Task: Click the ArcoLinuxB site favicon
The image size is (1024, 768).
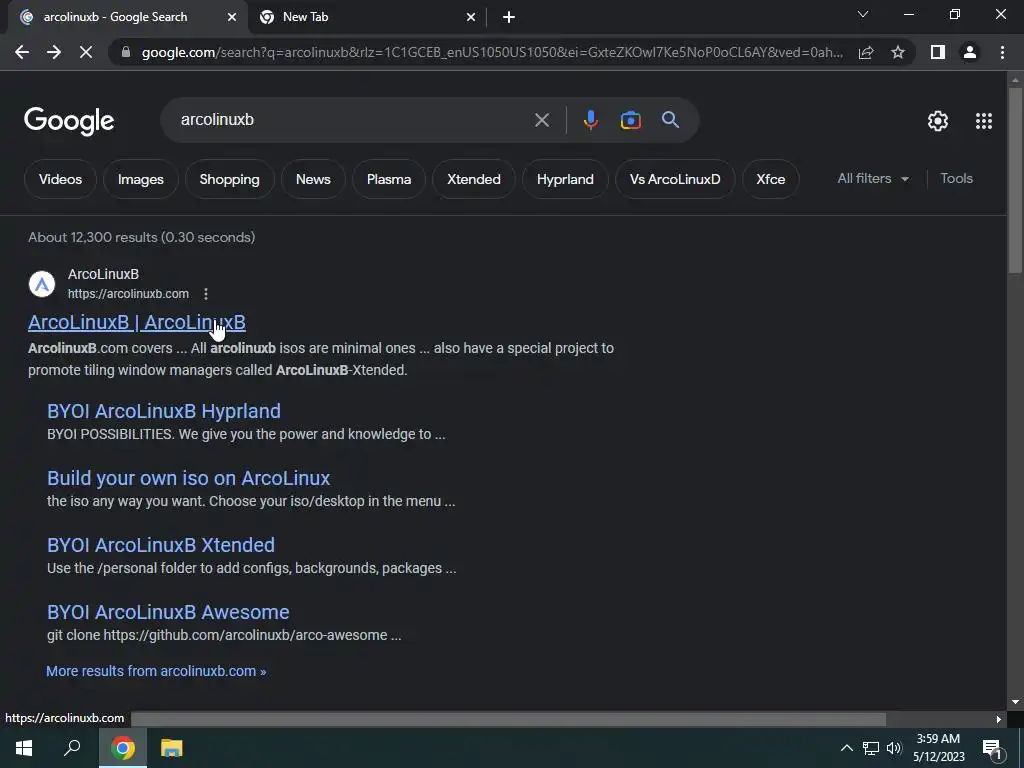Action: click(x=42, y=284)
